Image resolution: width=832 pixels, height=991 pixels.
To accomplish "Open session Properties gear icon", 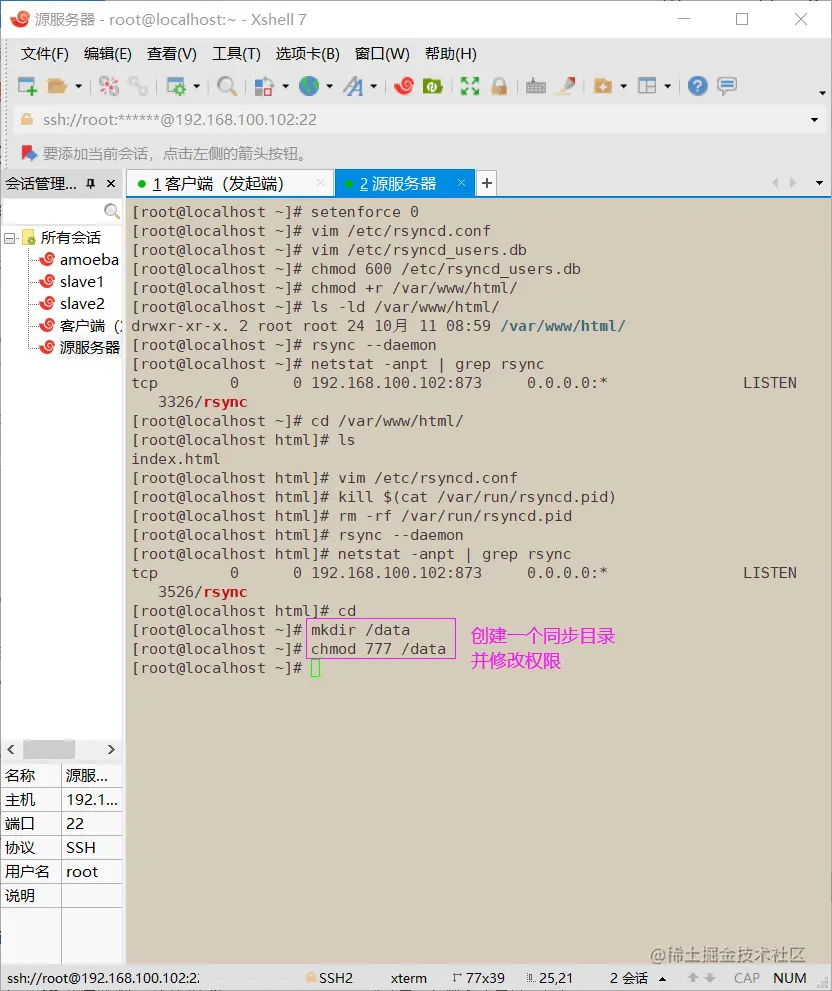I will pos(175,86).
